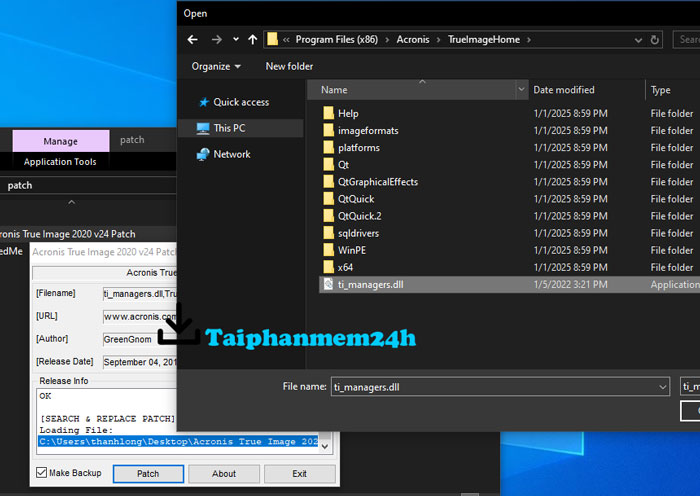
Task: Click the Quick access star icon
Action: pos(204,102)
